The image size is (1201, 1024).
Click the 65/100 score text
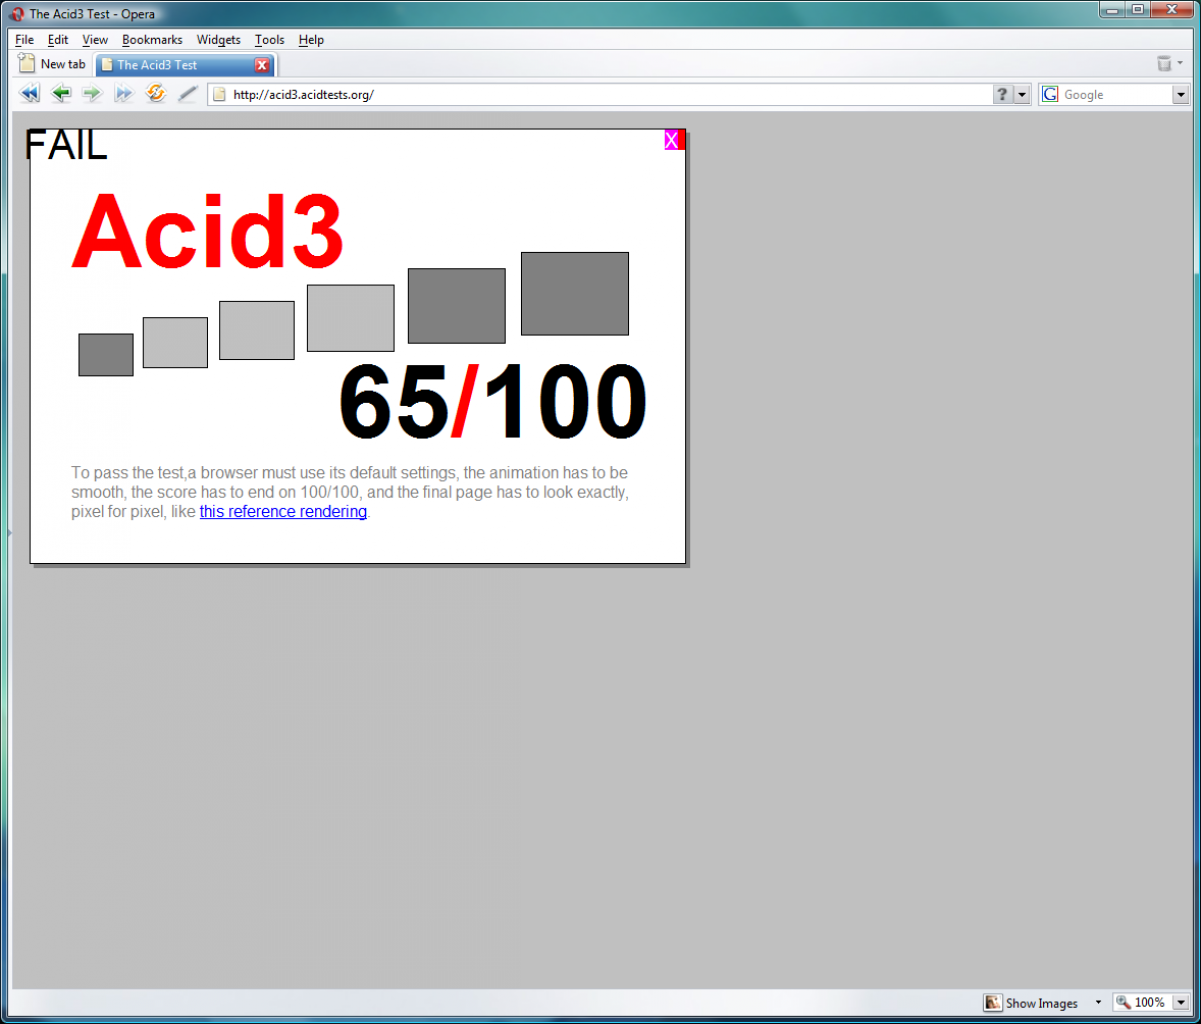pos(493,401)
